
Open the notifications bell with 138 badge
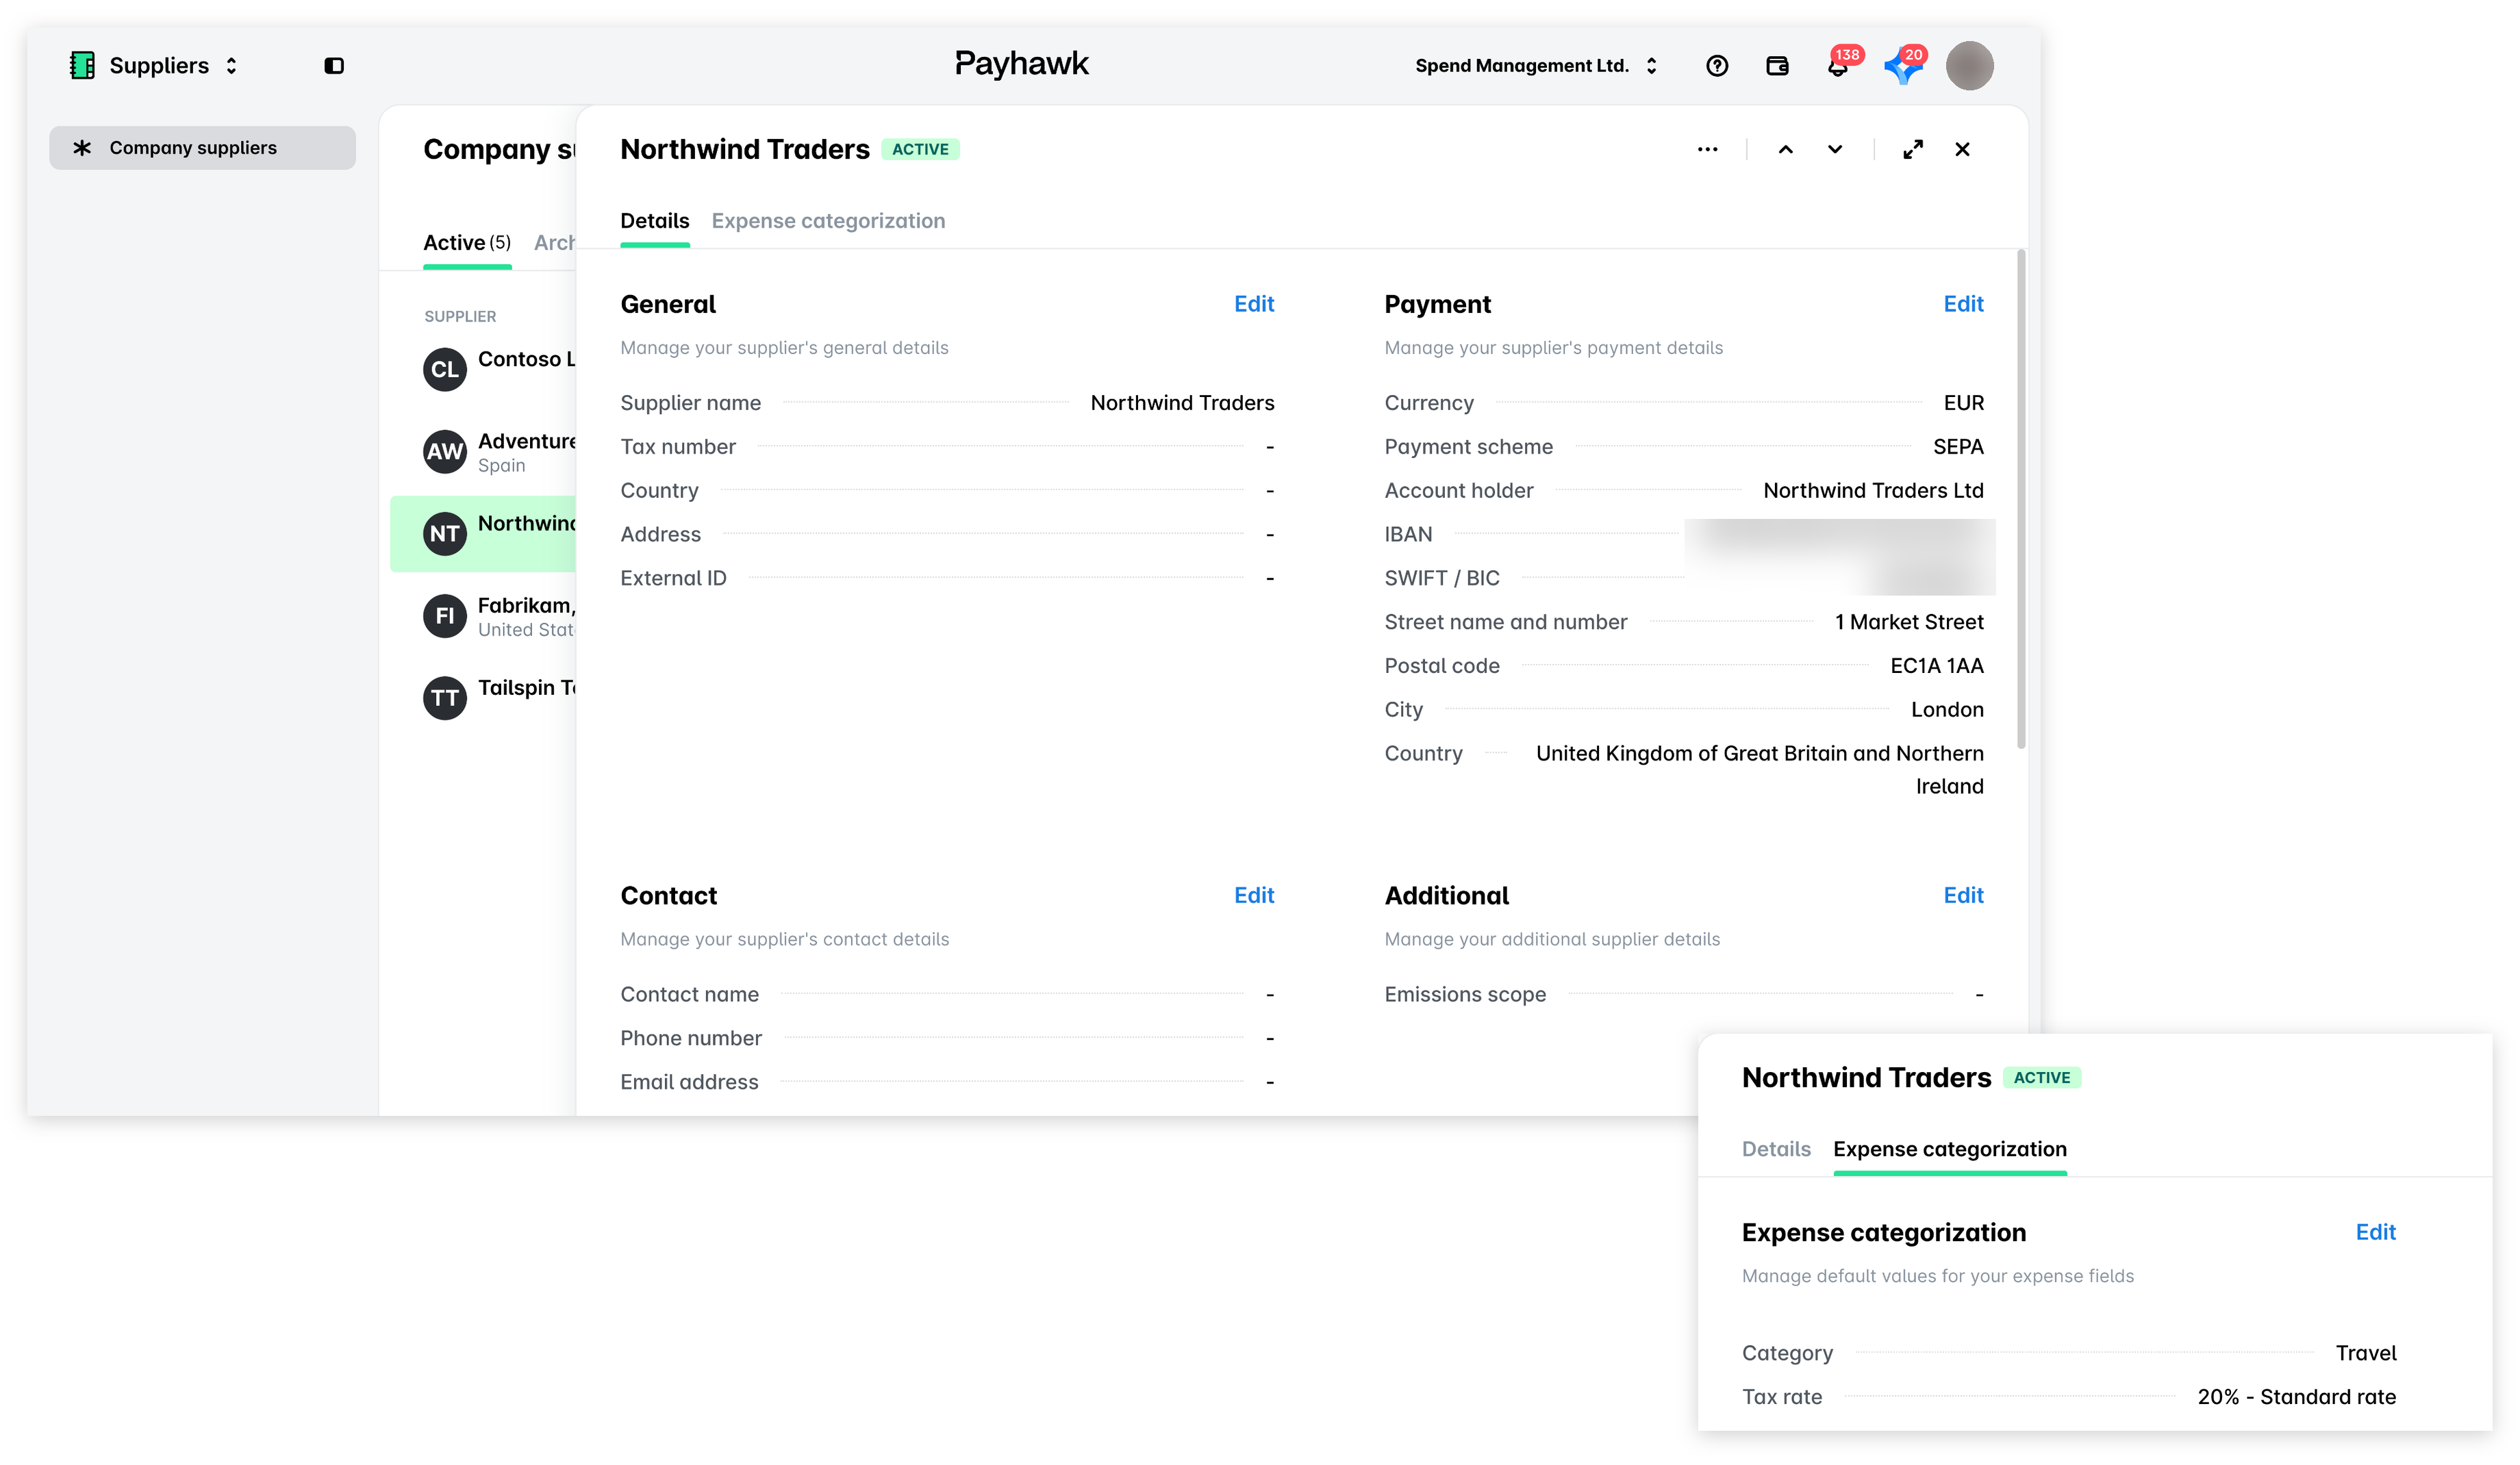pyautogui.click(x=1838, y=65)
